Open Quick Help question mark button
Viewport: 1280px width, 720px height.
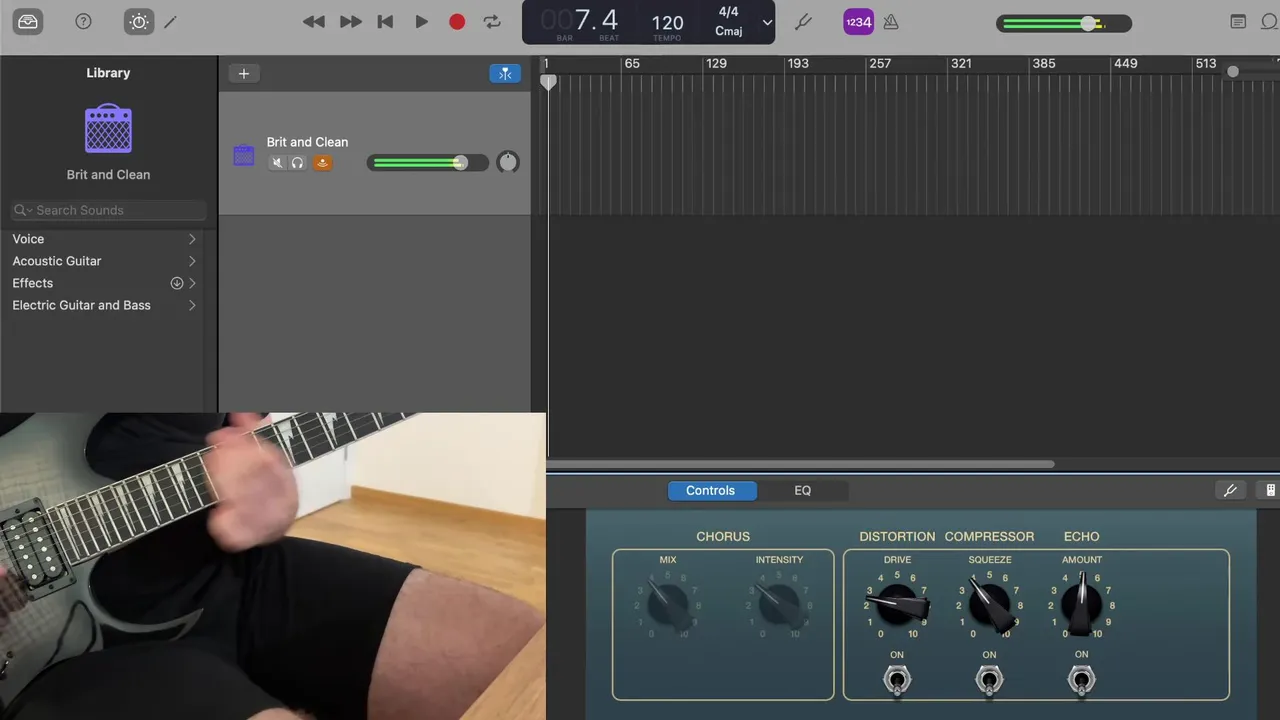(84, 22)
